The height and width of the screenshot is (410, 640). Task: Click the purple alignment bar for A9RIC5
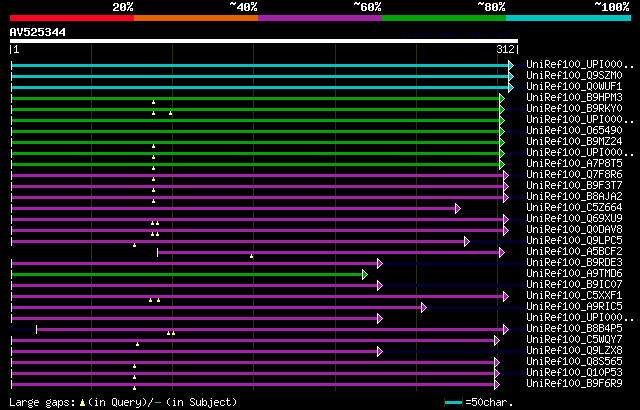click(x=216, y=308)
